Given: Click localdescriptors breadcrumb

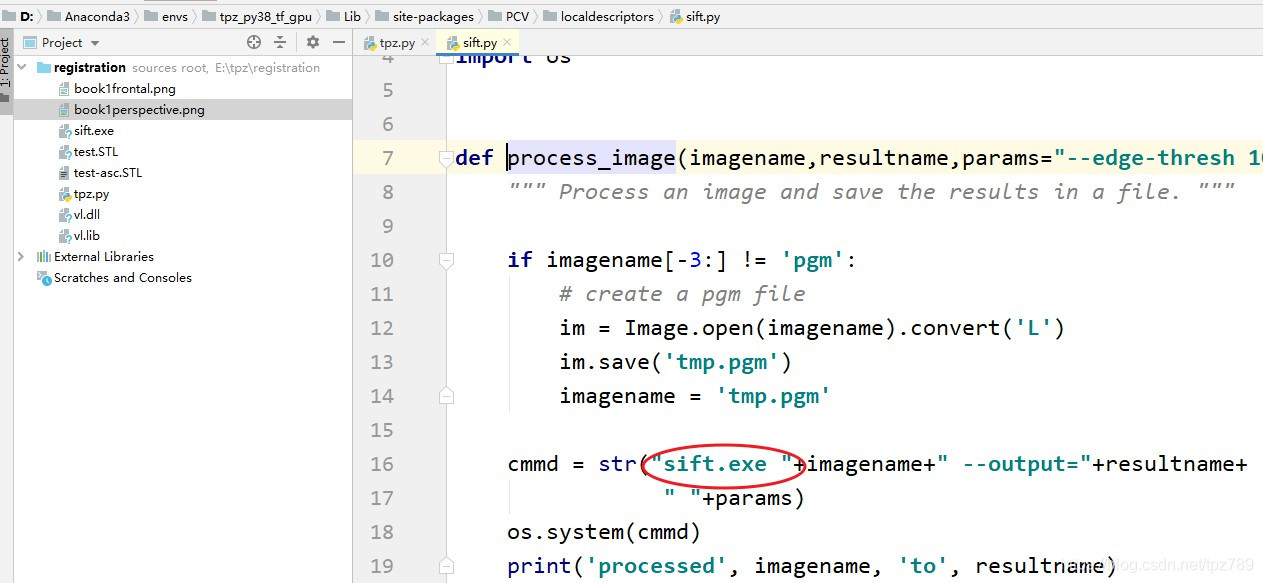Looking at the screenshot, I should [x=599, y=17].
